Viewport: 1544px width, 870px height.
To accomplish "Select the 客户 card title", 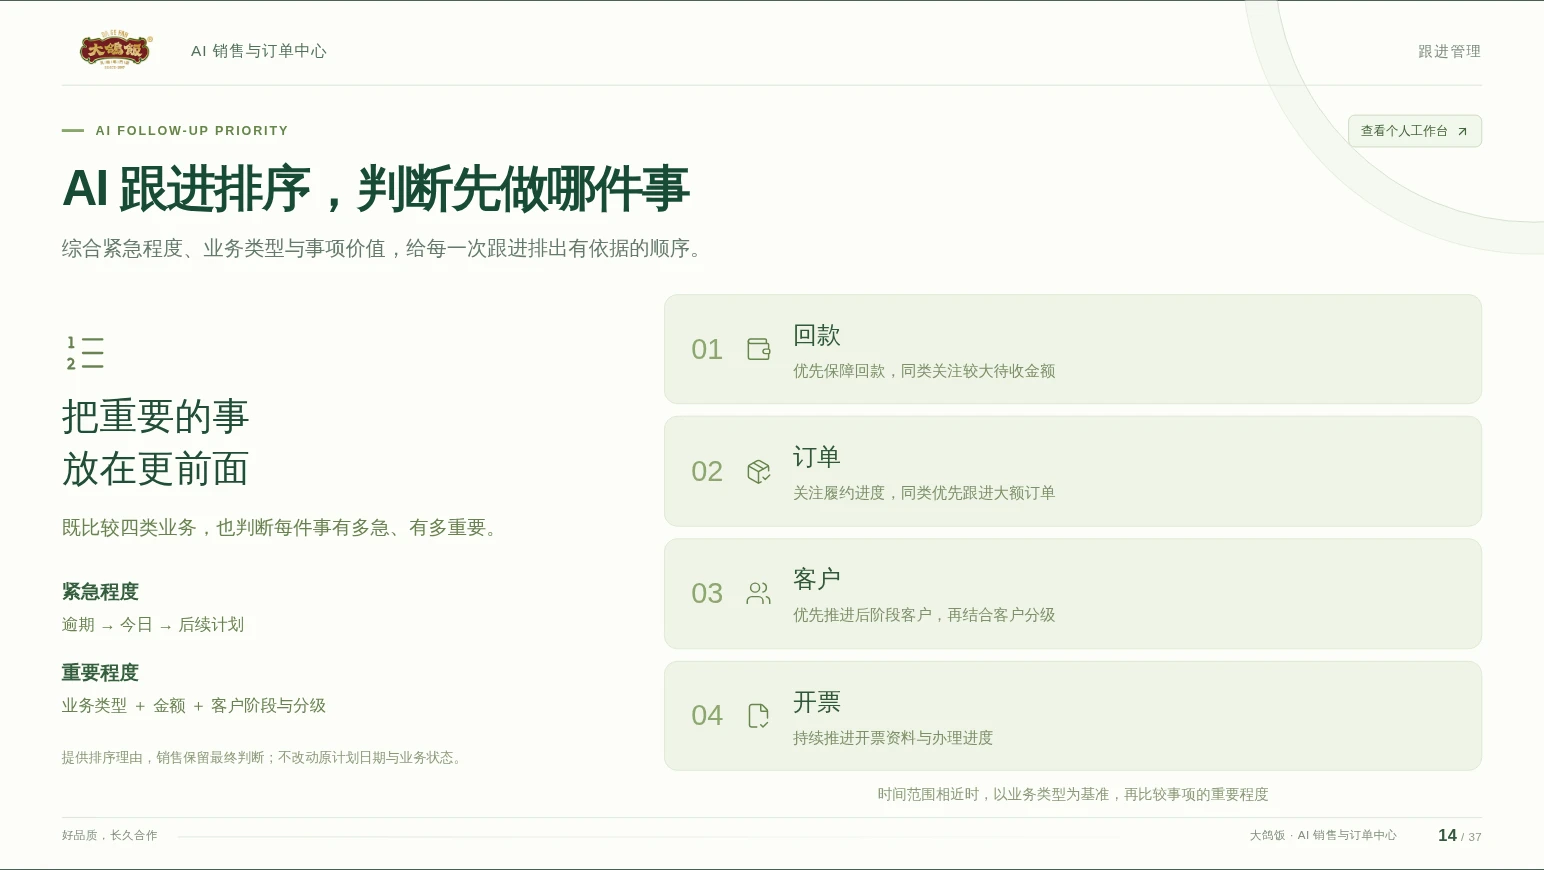I will coord(817,579).
